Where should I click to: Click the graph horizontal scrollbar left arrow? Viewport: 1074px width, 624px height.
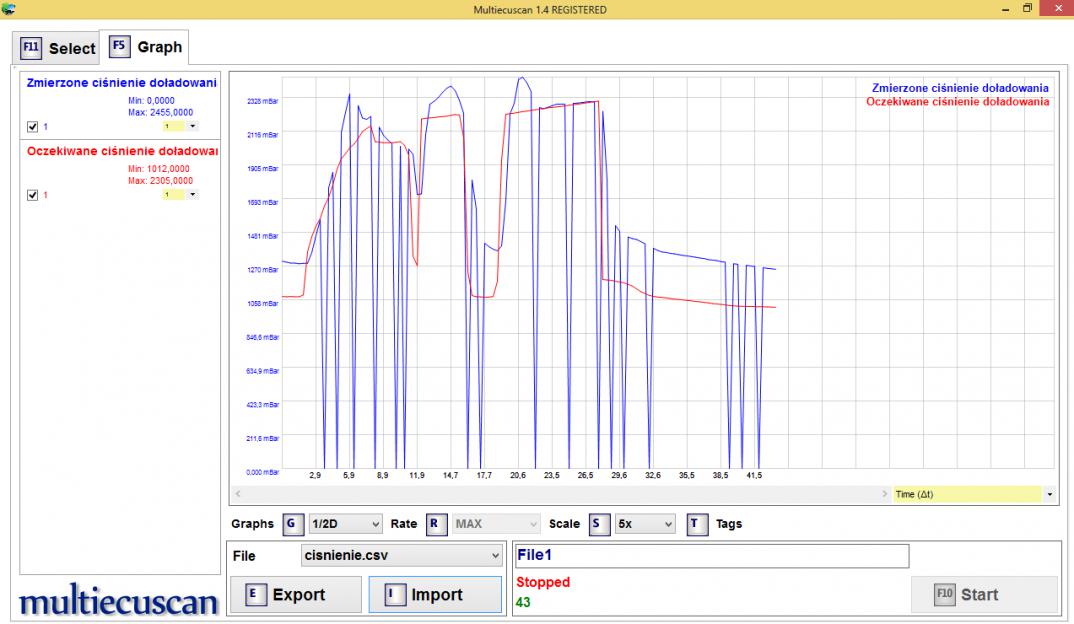click(238, 494)
